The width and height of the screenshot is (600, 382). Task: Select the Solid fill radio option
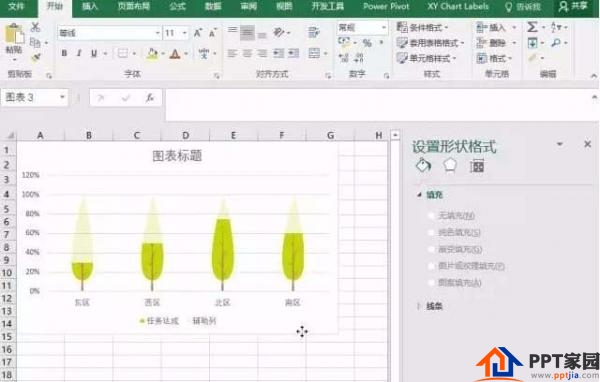click(431, 232)
